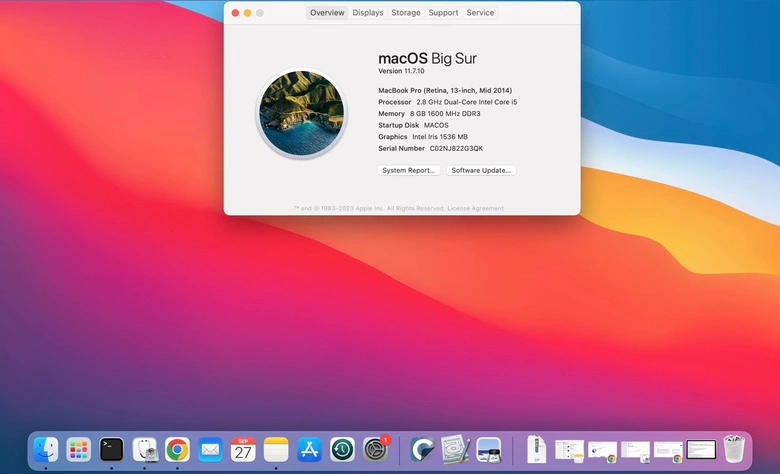Open the License Agreement link

click(x=475, y=208)
